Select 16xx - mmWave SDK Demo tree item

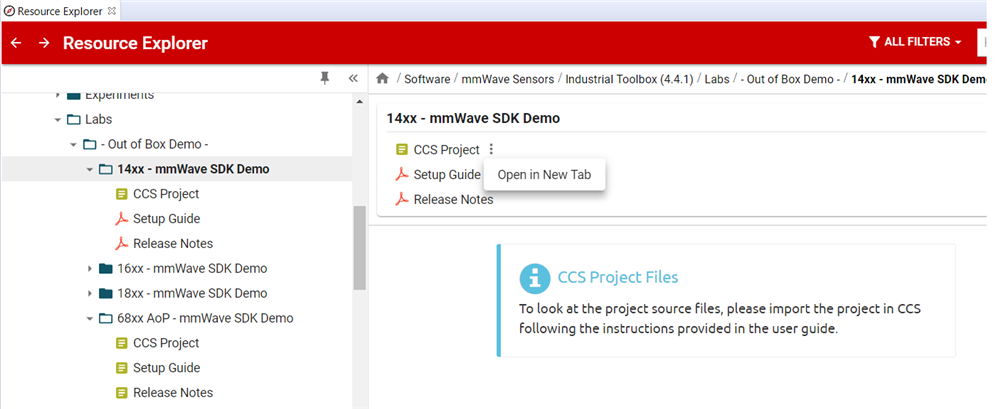click(x=192, y=269)
